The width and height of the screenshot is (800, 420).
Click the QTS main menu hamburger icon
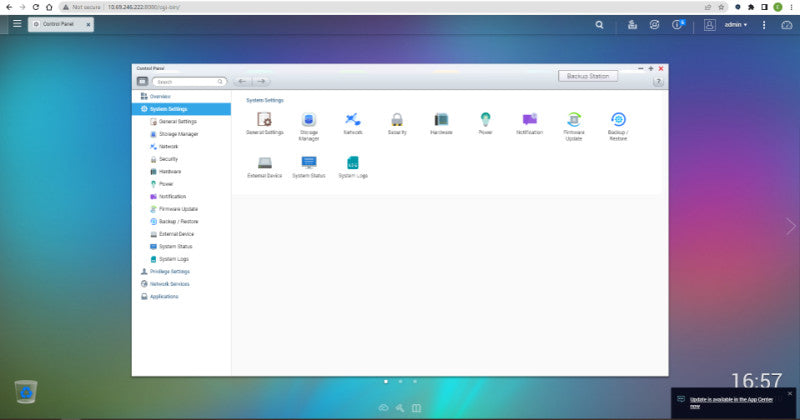pos(17,23)
